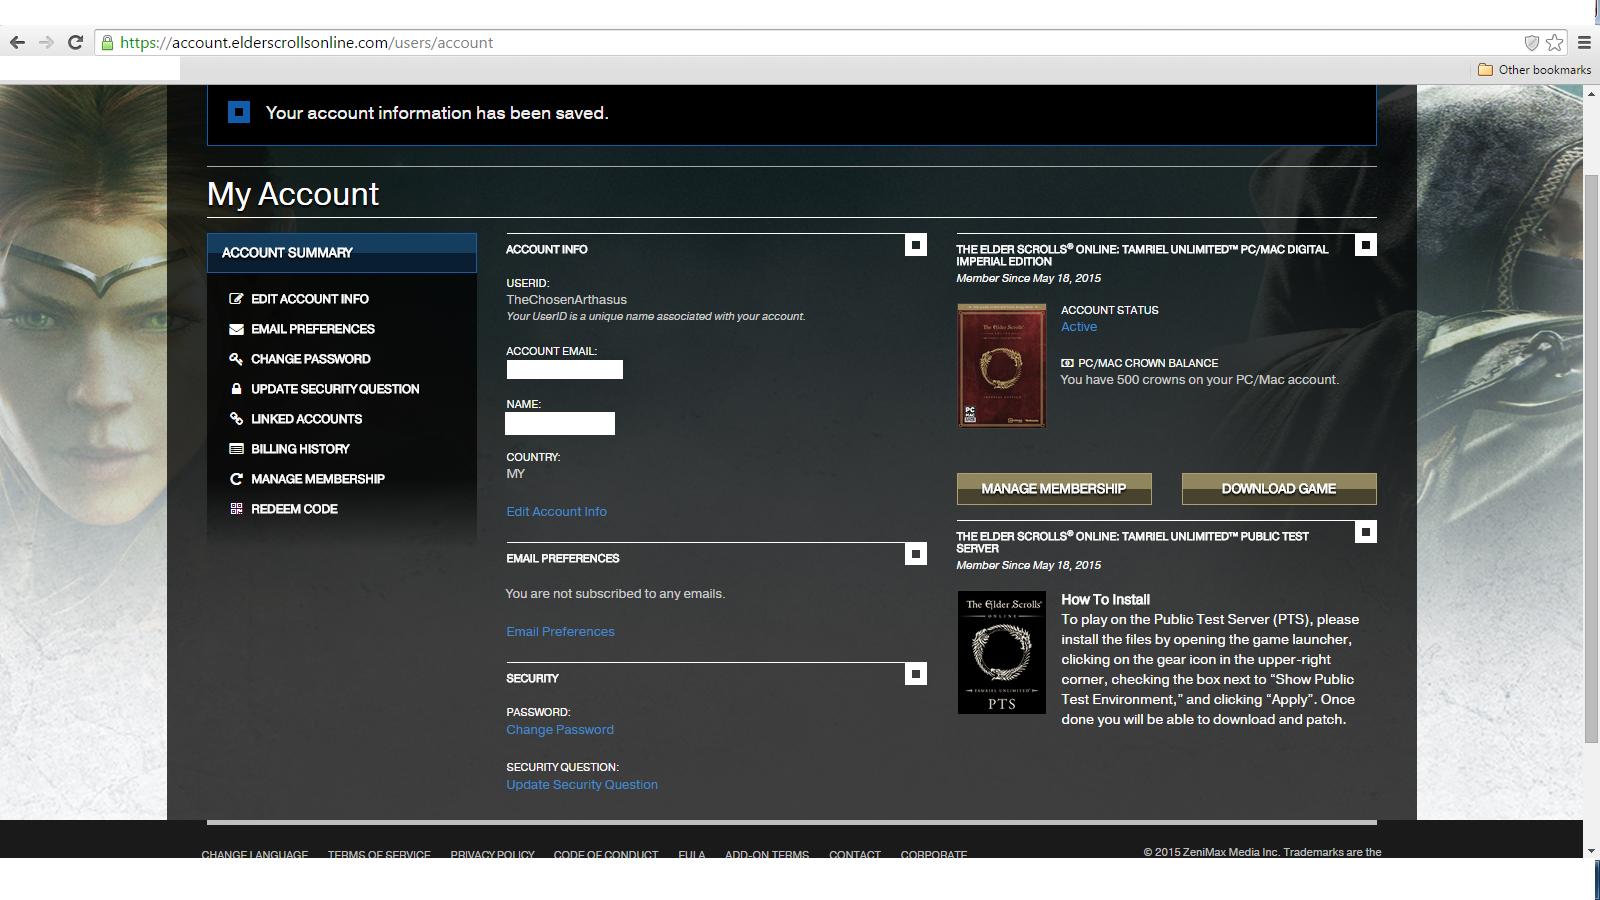Select the Account Summary tab
Image resolution: width=1600 pixels, height=900 pixels.
342,253
